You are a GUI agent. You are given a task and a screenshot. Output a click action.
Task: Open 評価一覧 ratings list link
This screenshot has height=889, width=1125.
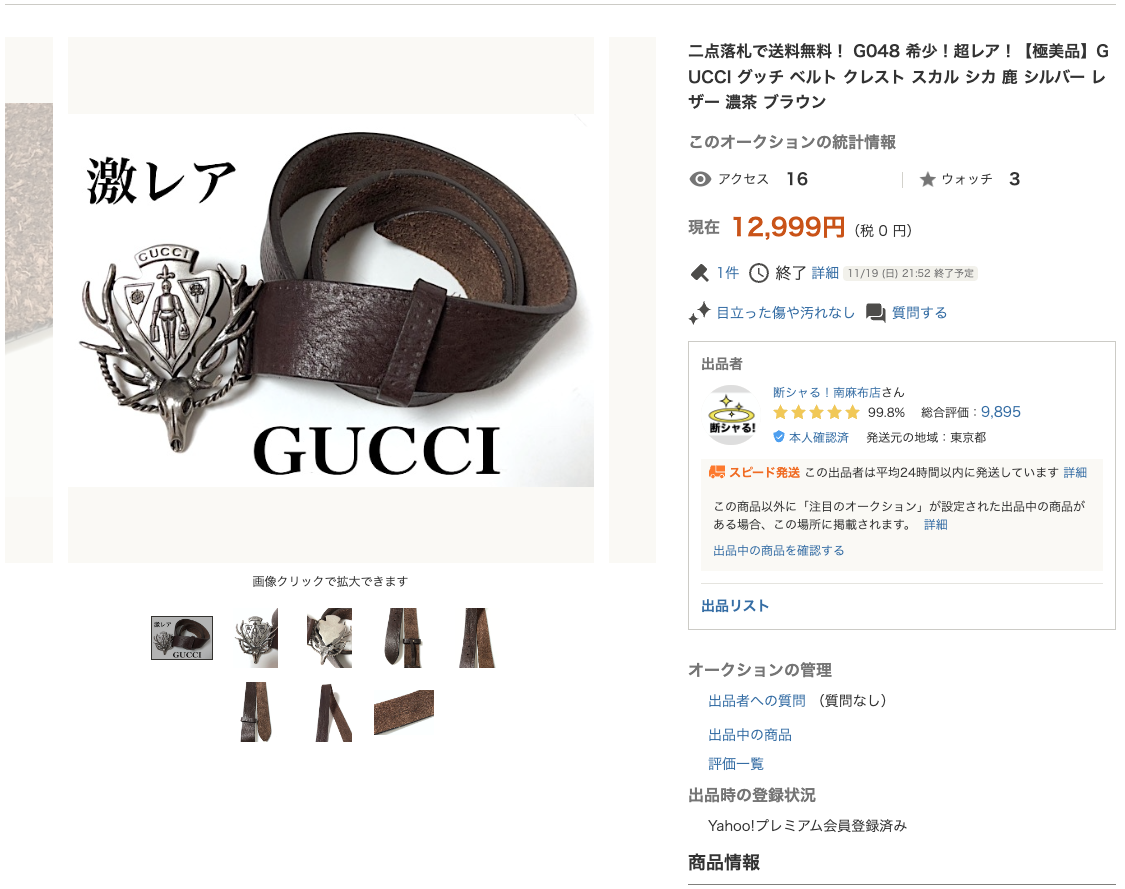pyautogui.click(x=736, y=763)
